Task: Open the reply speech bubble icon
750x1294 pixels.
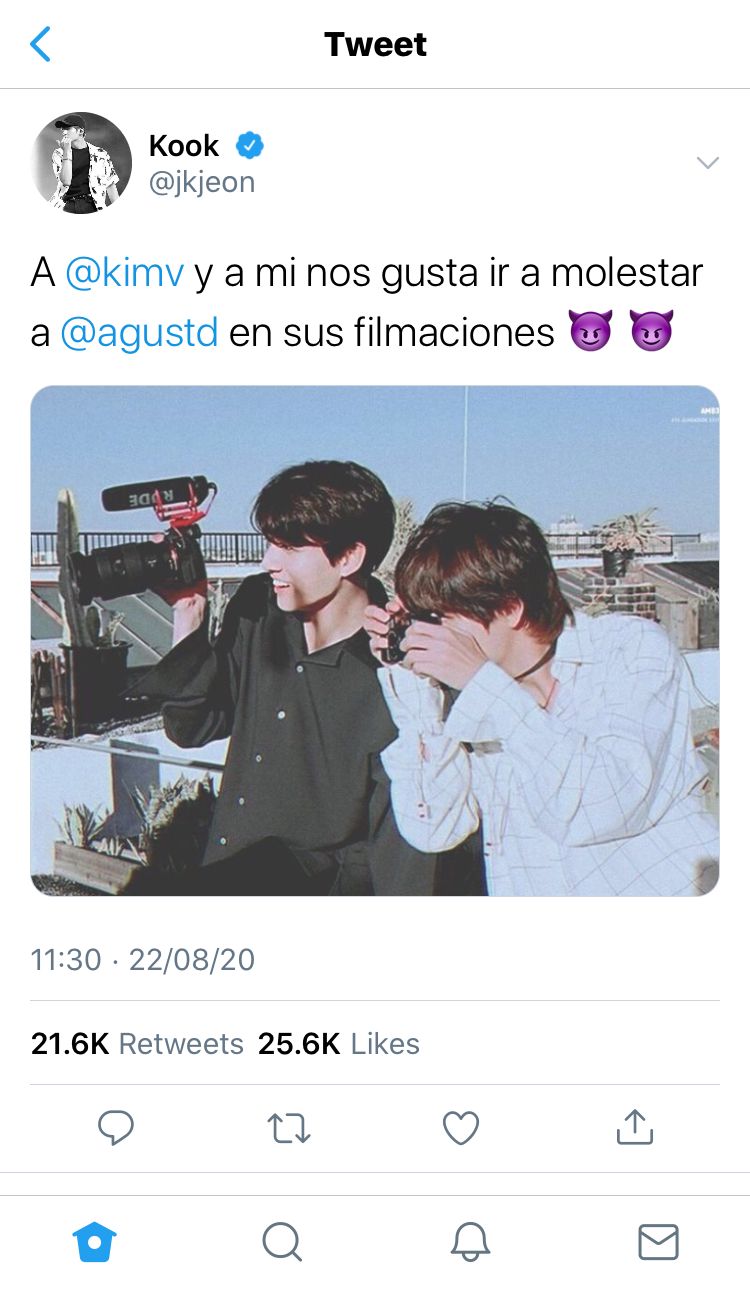Action: (116, 1128)
